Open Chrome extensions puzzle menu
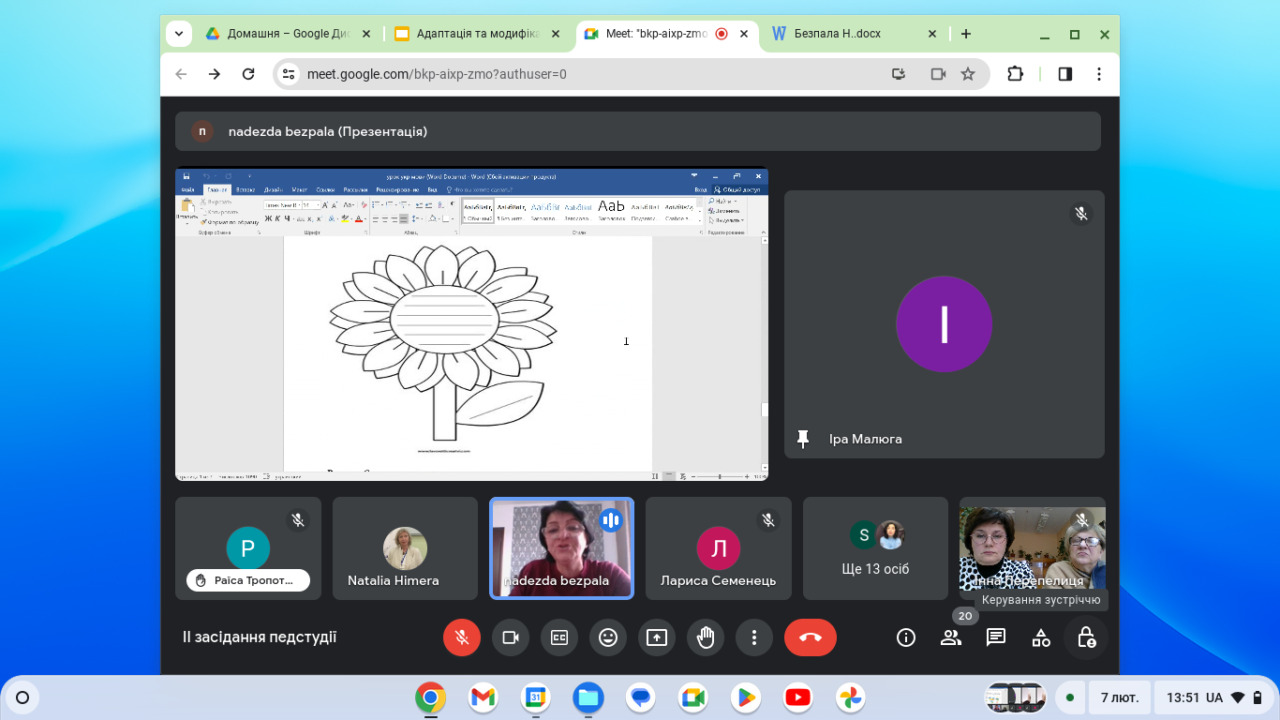Screen dimensions: 1280x720 [1015, 74]
